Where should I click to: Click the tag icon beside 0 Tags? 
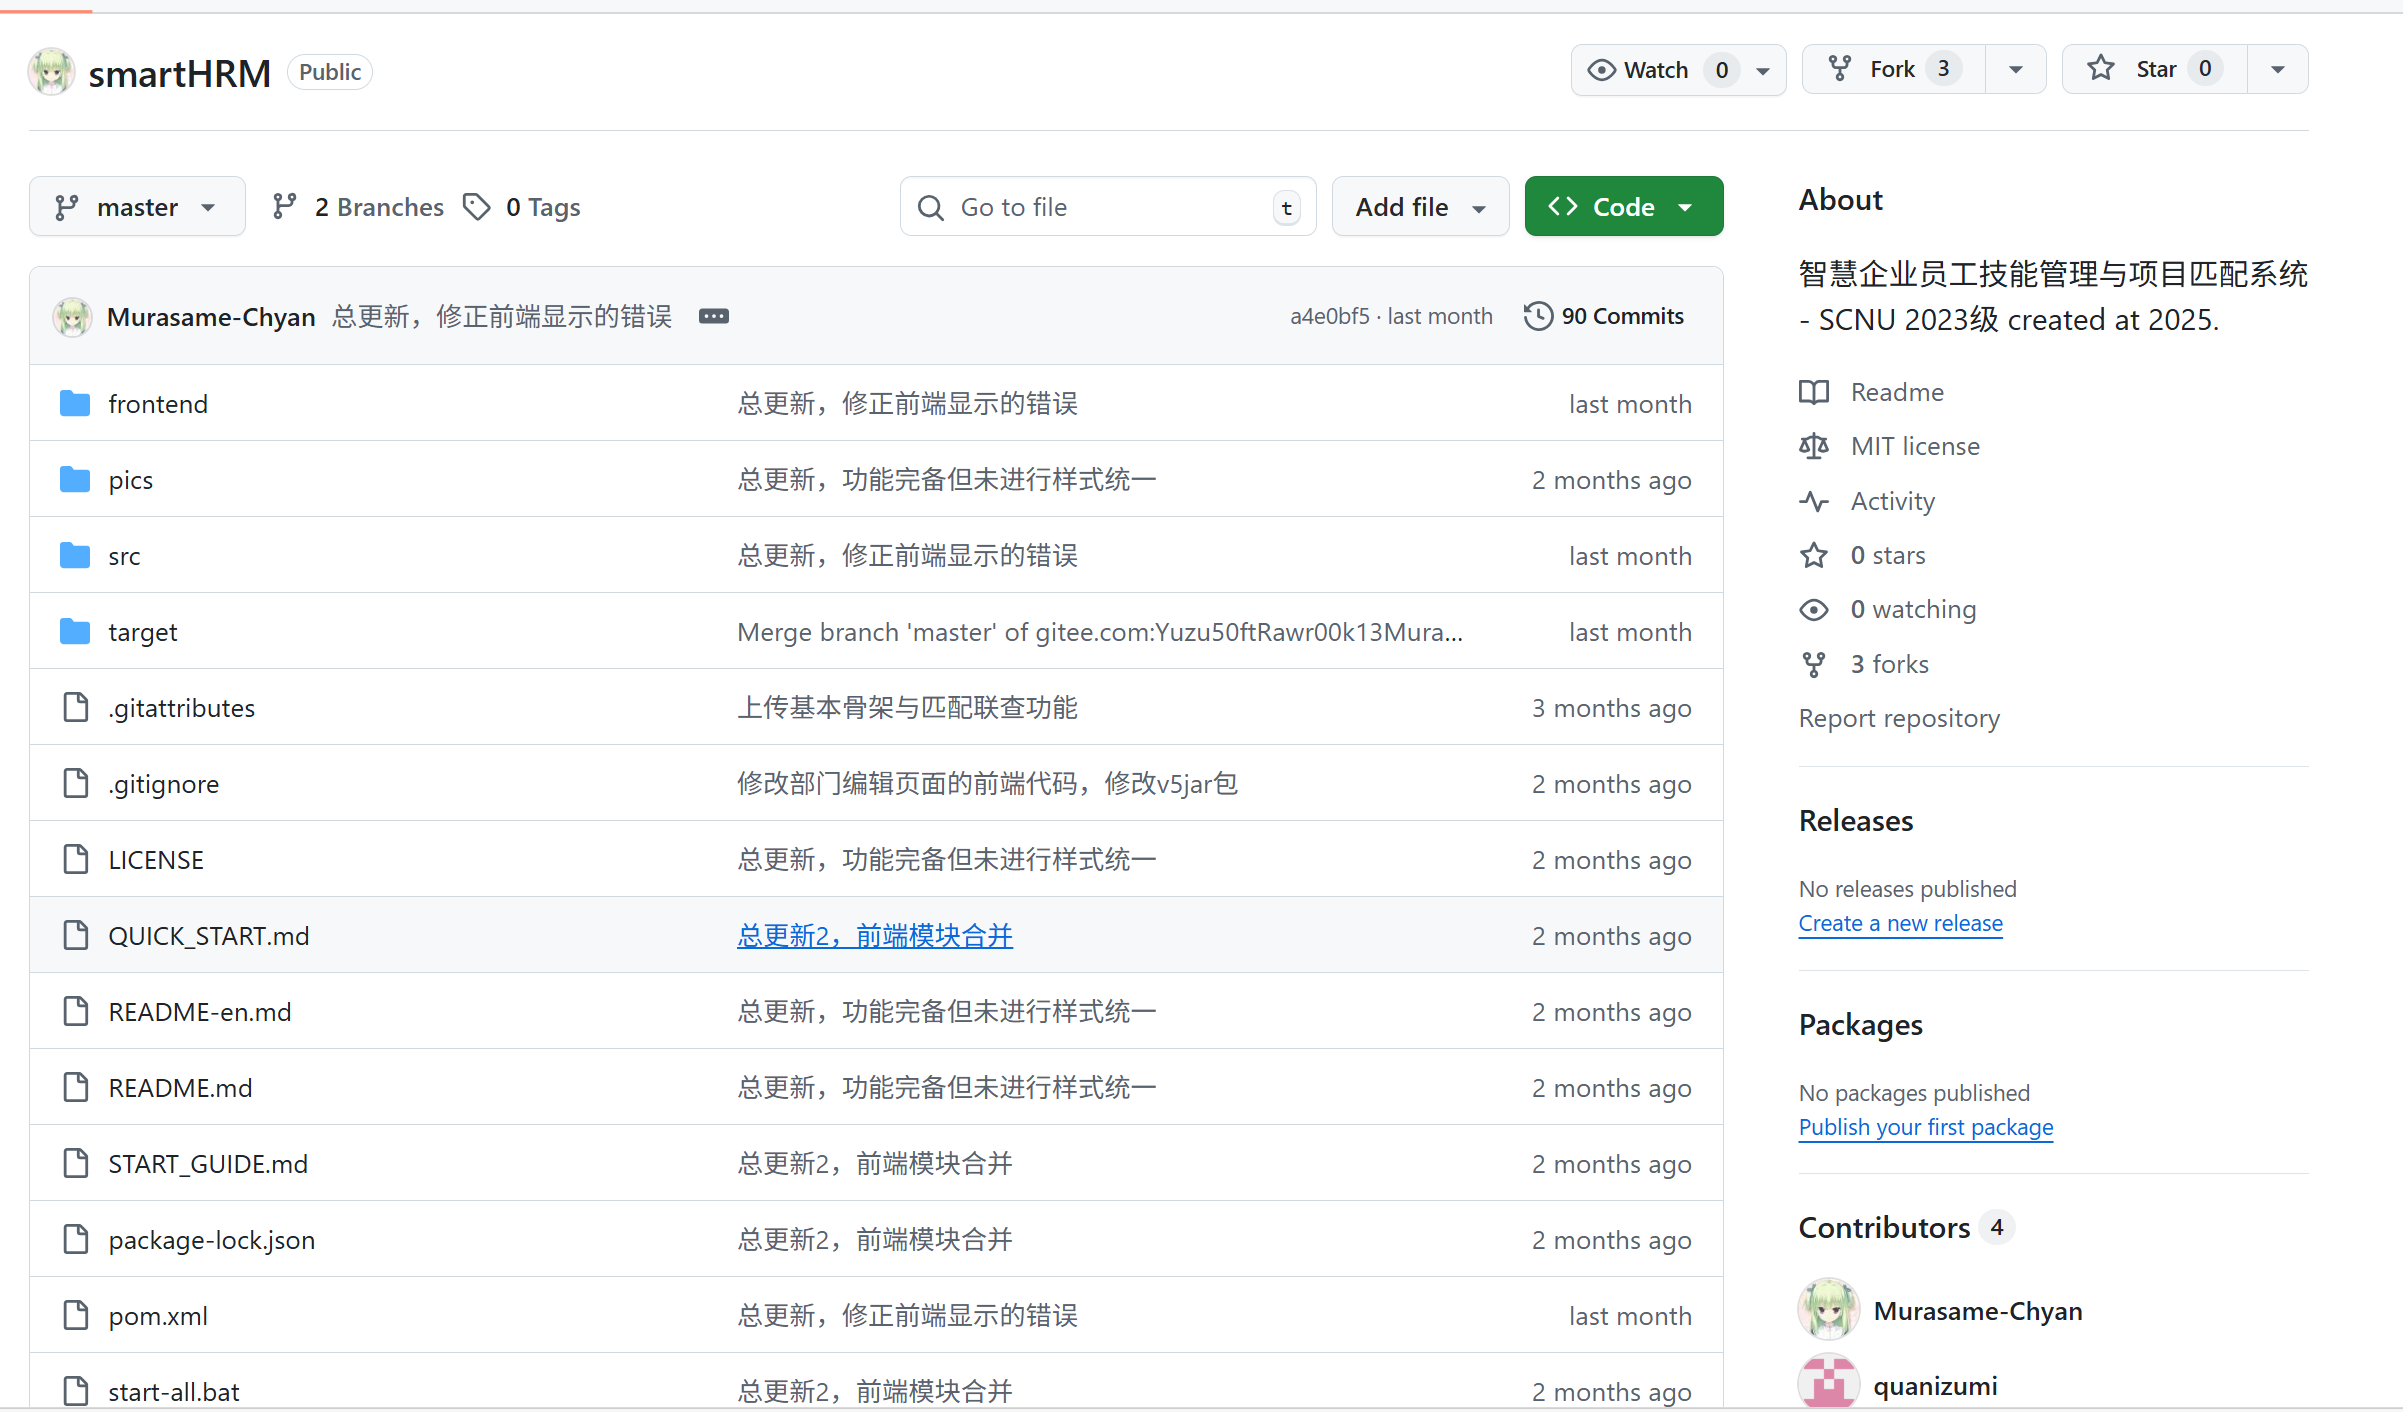(477, 207)
